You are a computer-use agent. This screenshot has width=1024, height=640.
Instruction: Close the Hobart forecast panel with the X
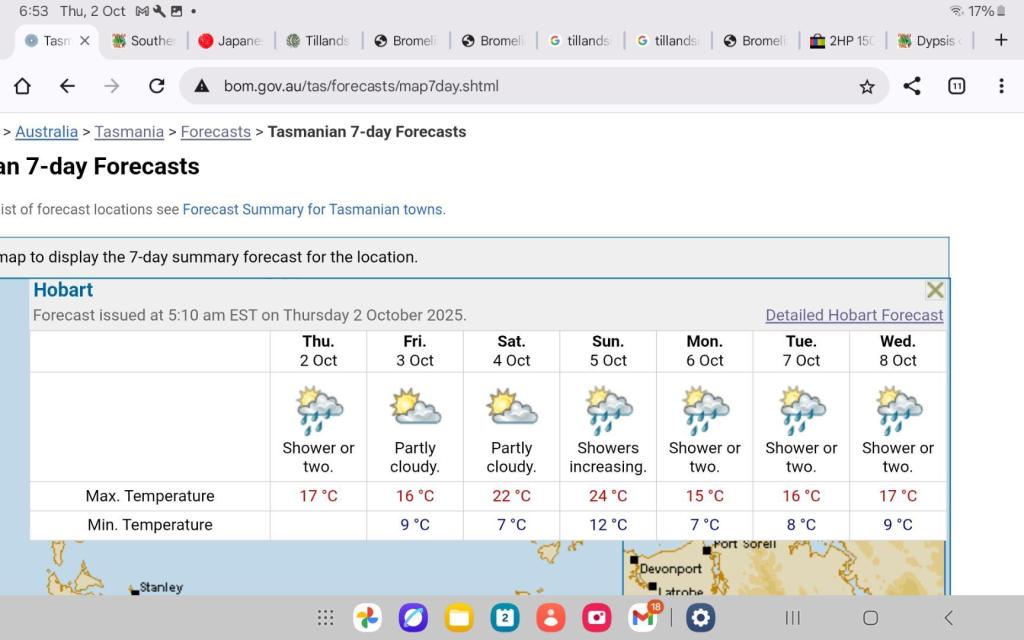(935, 290)
